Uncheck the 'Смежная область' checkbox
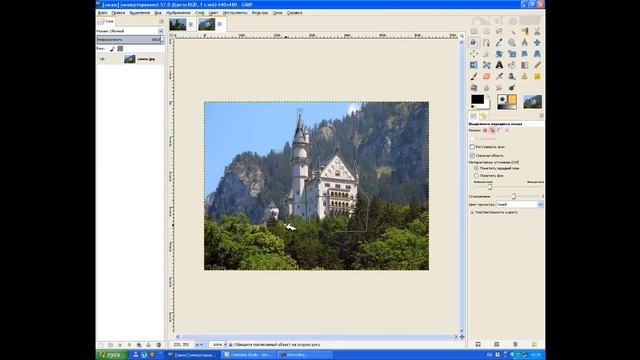Image resolution: width=640 pixels, height=360 pixels. pos(472,156)
